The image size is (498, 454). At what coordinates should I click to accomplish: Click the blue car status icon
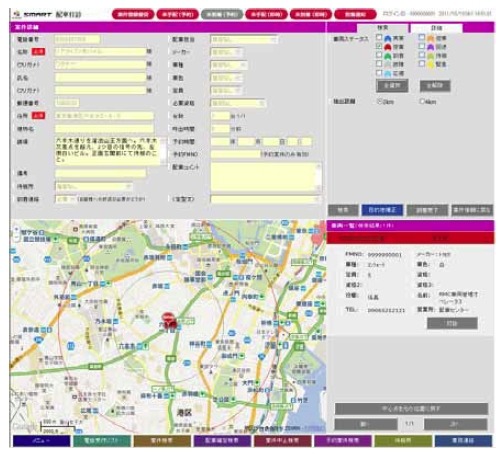(388, 38)
